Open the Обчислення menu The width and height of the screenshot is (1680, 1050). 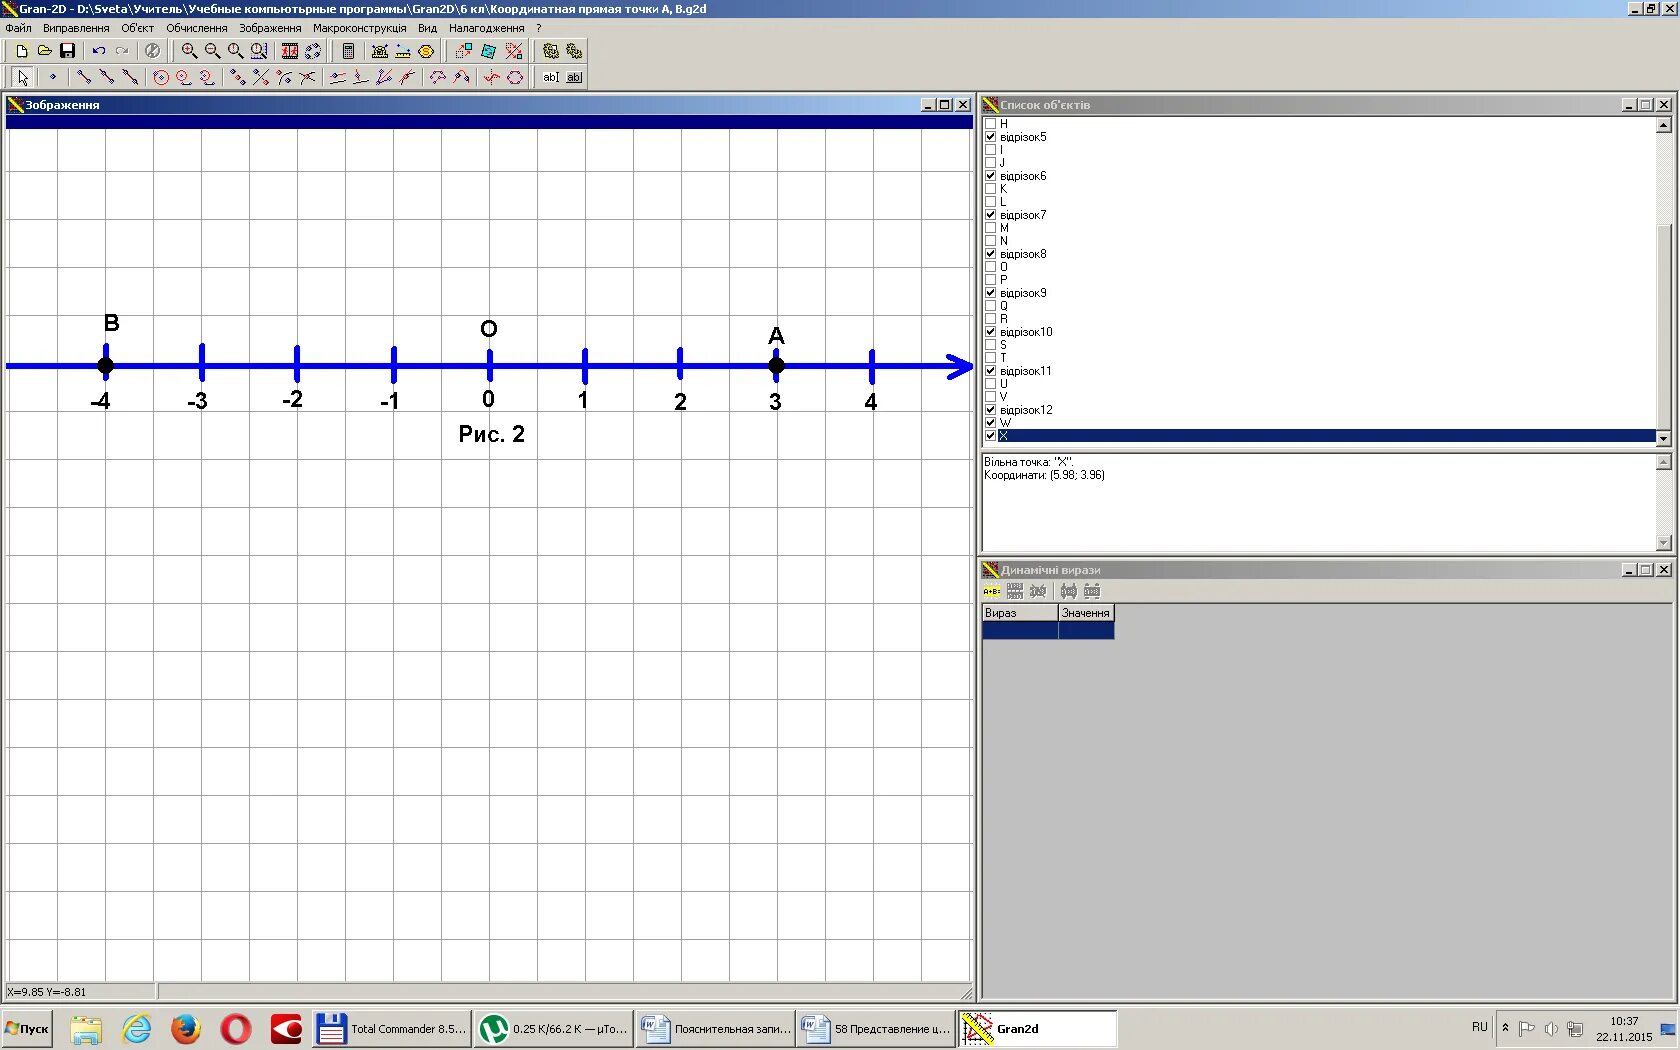pos(197,28)
